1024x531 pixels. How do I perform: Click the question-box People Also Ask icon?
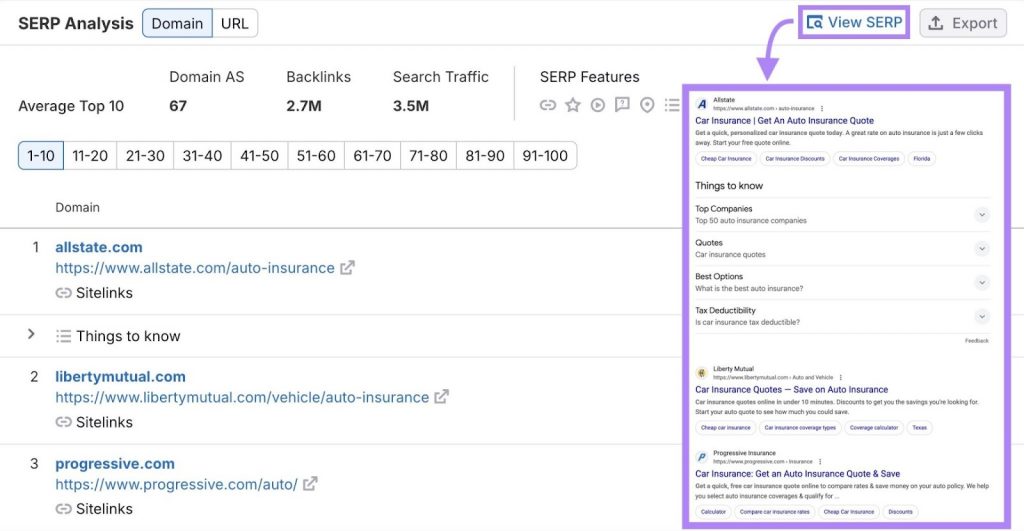[622, 105]
